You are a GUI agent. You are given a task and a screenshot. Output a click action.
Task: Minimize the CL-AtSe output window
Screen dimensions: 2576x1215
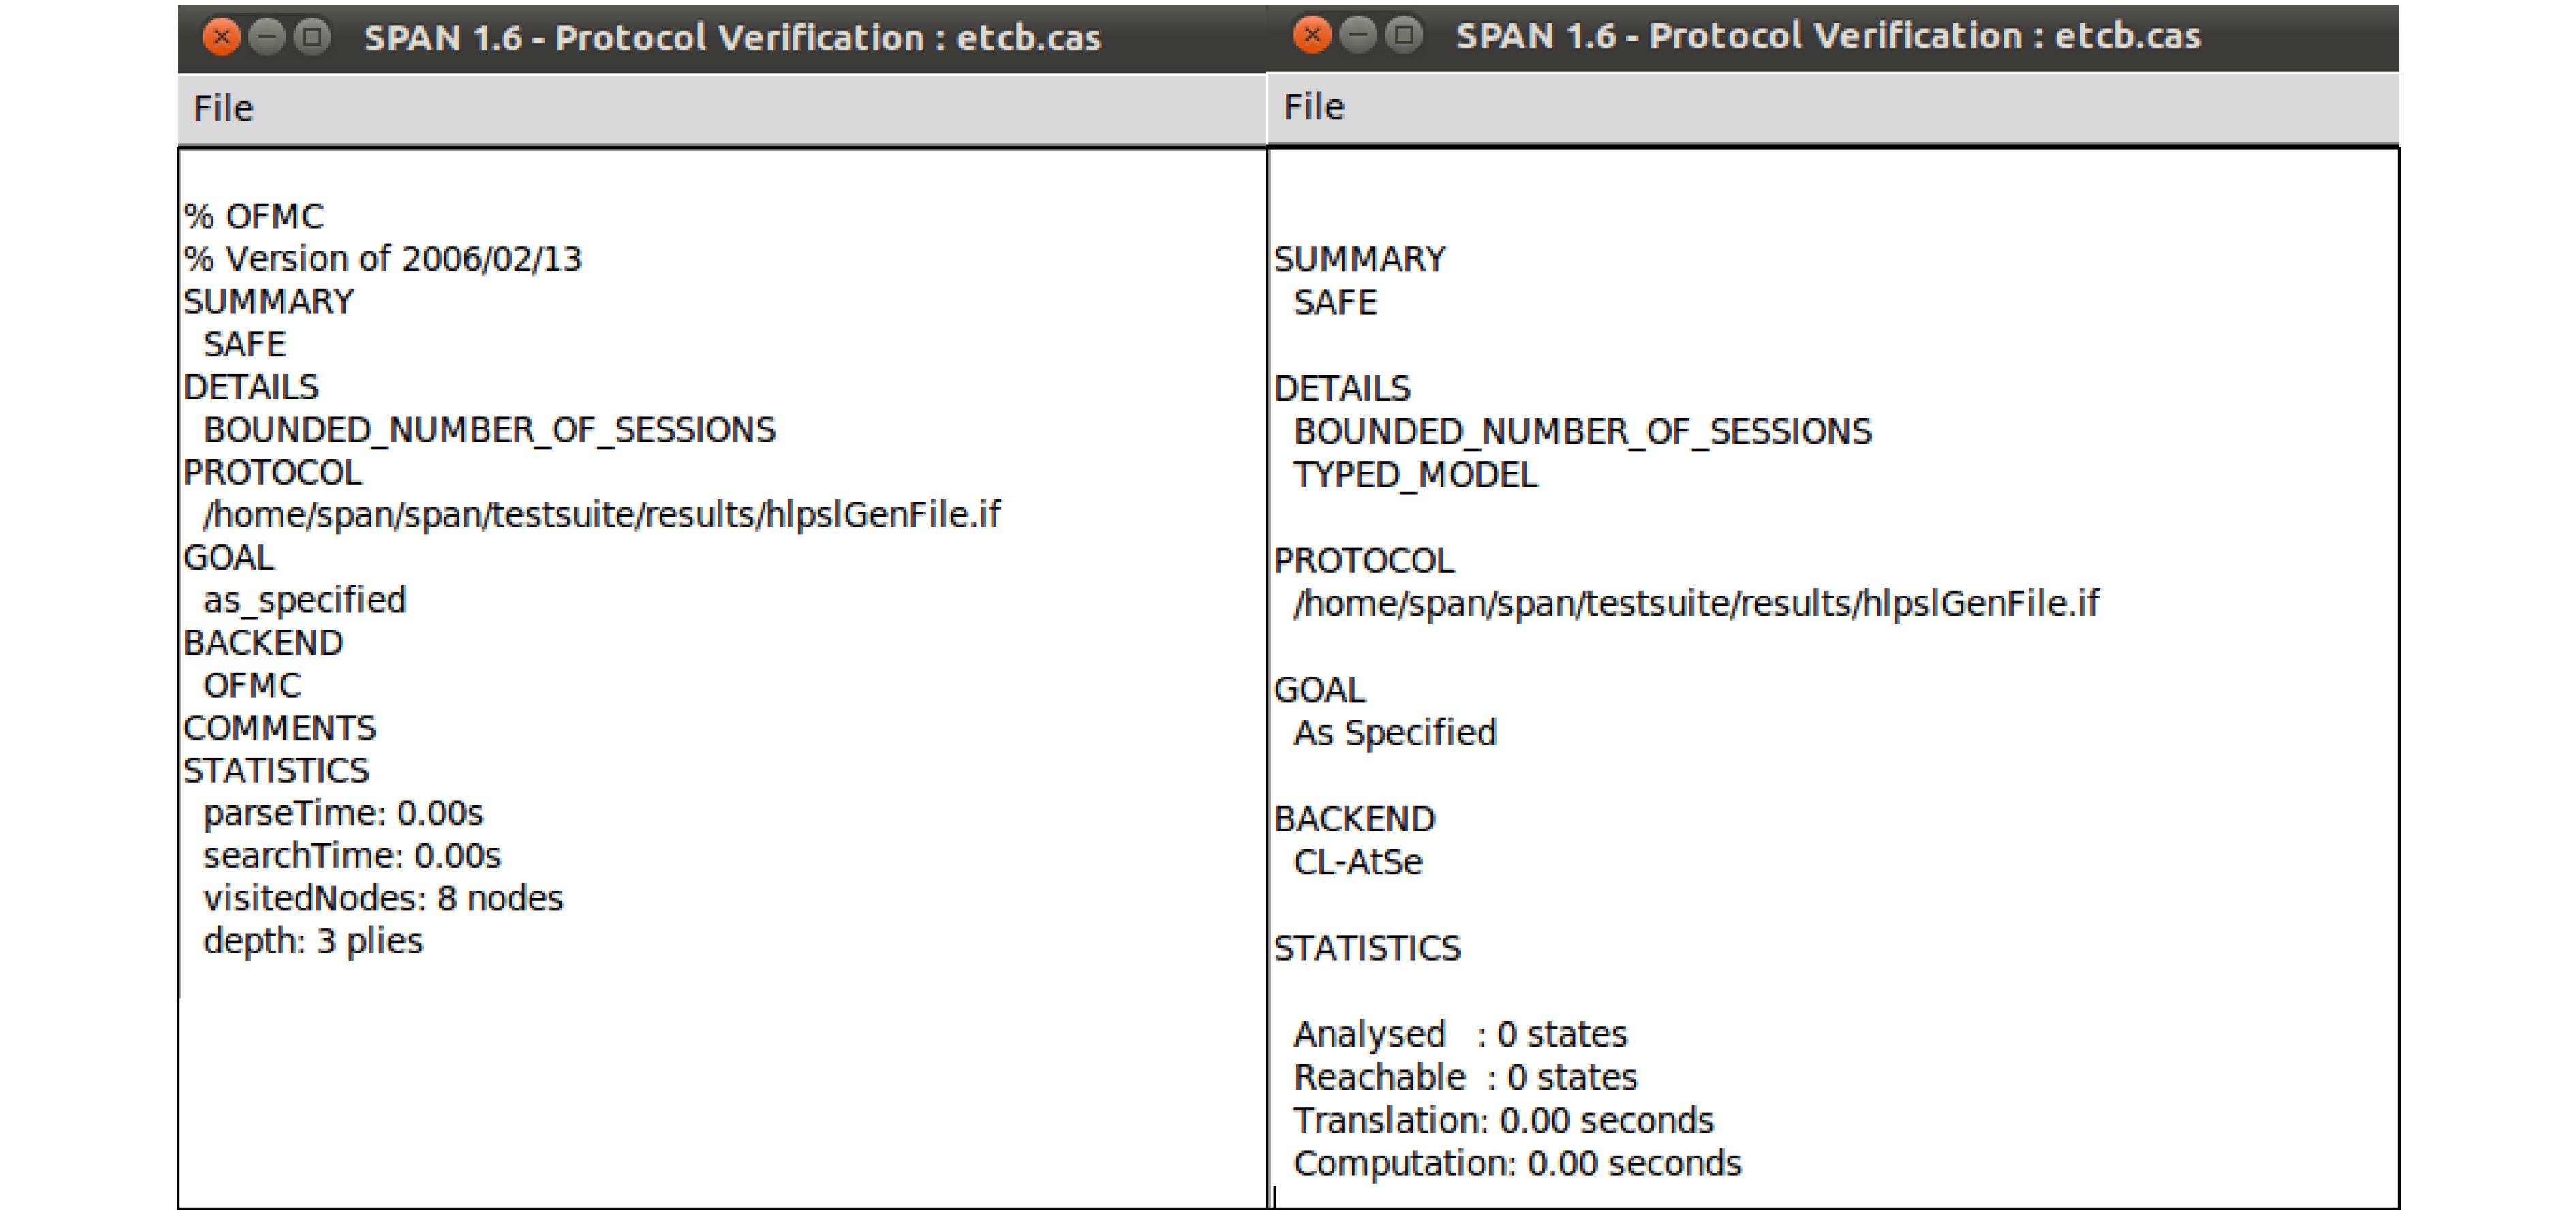coord(1358,36)
